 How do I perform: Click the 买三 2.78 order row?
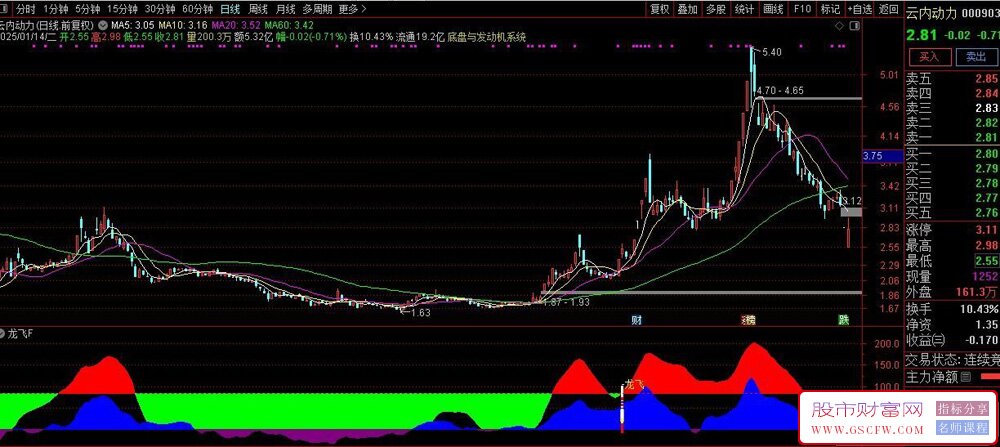pyautogui.click(x=953, y=184)
